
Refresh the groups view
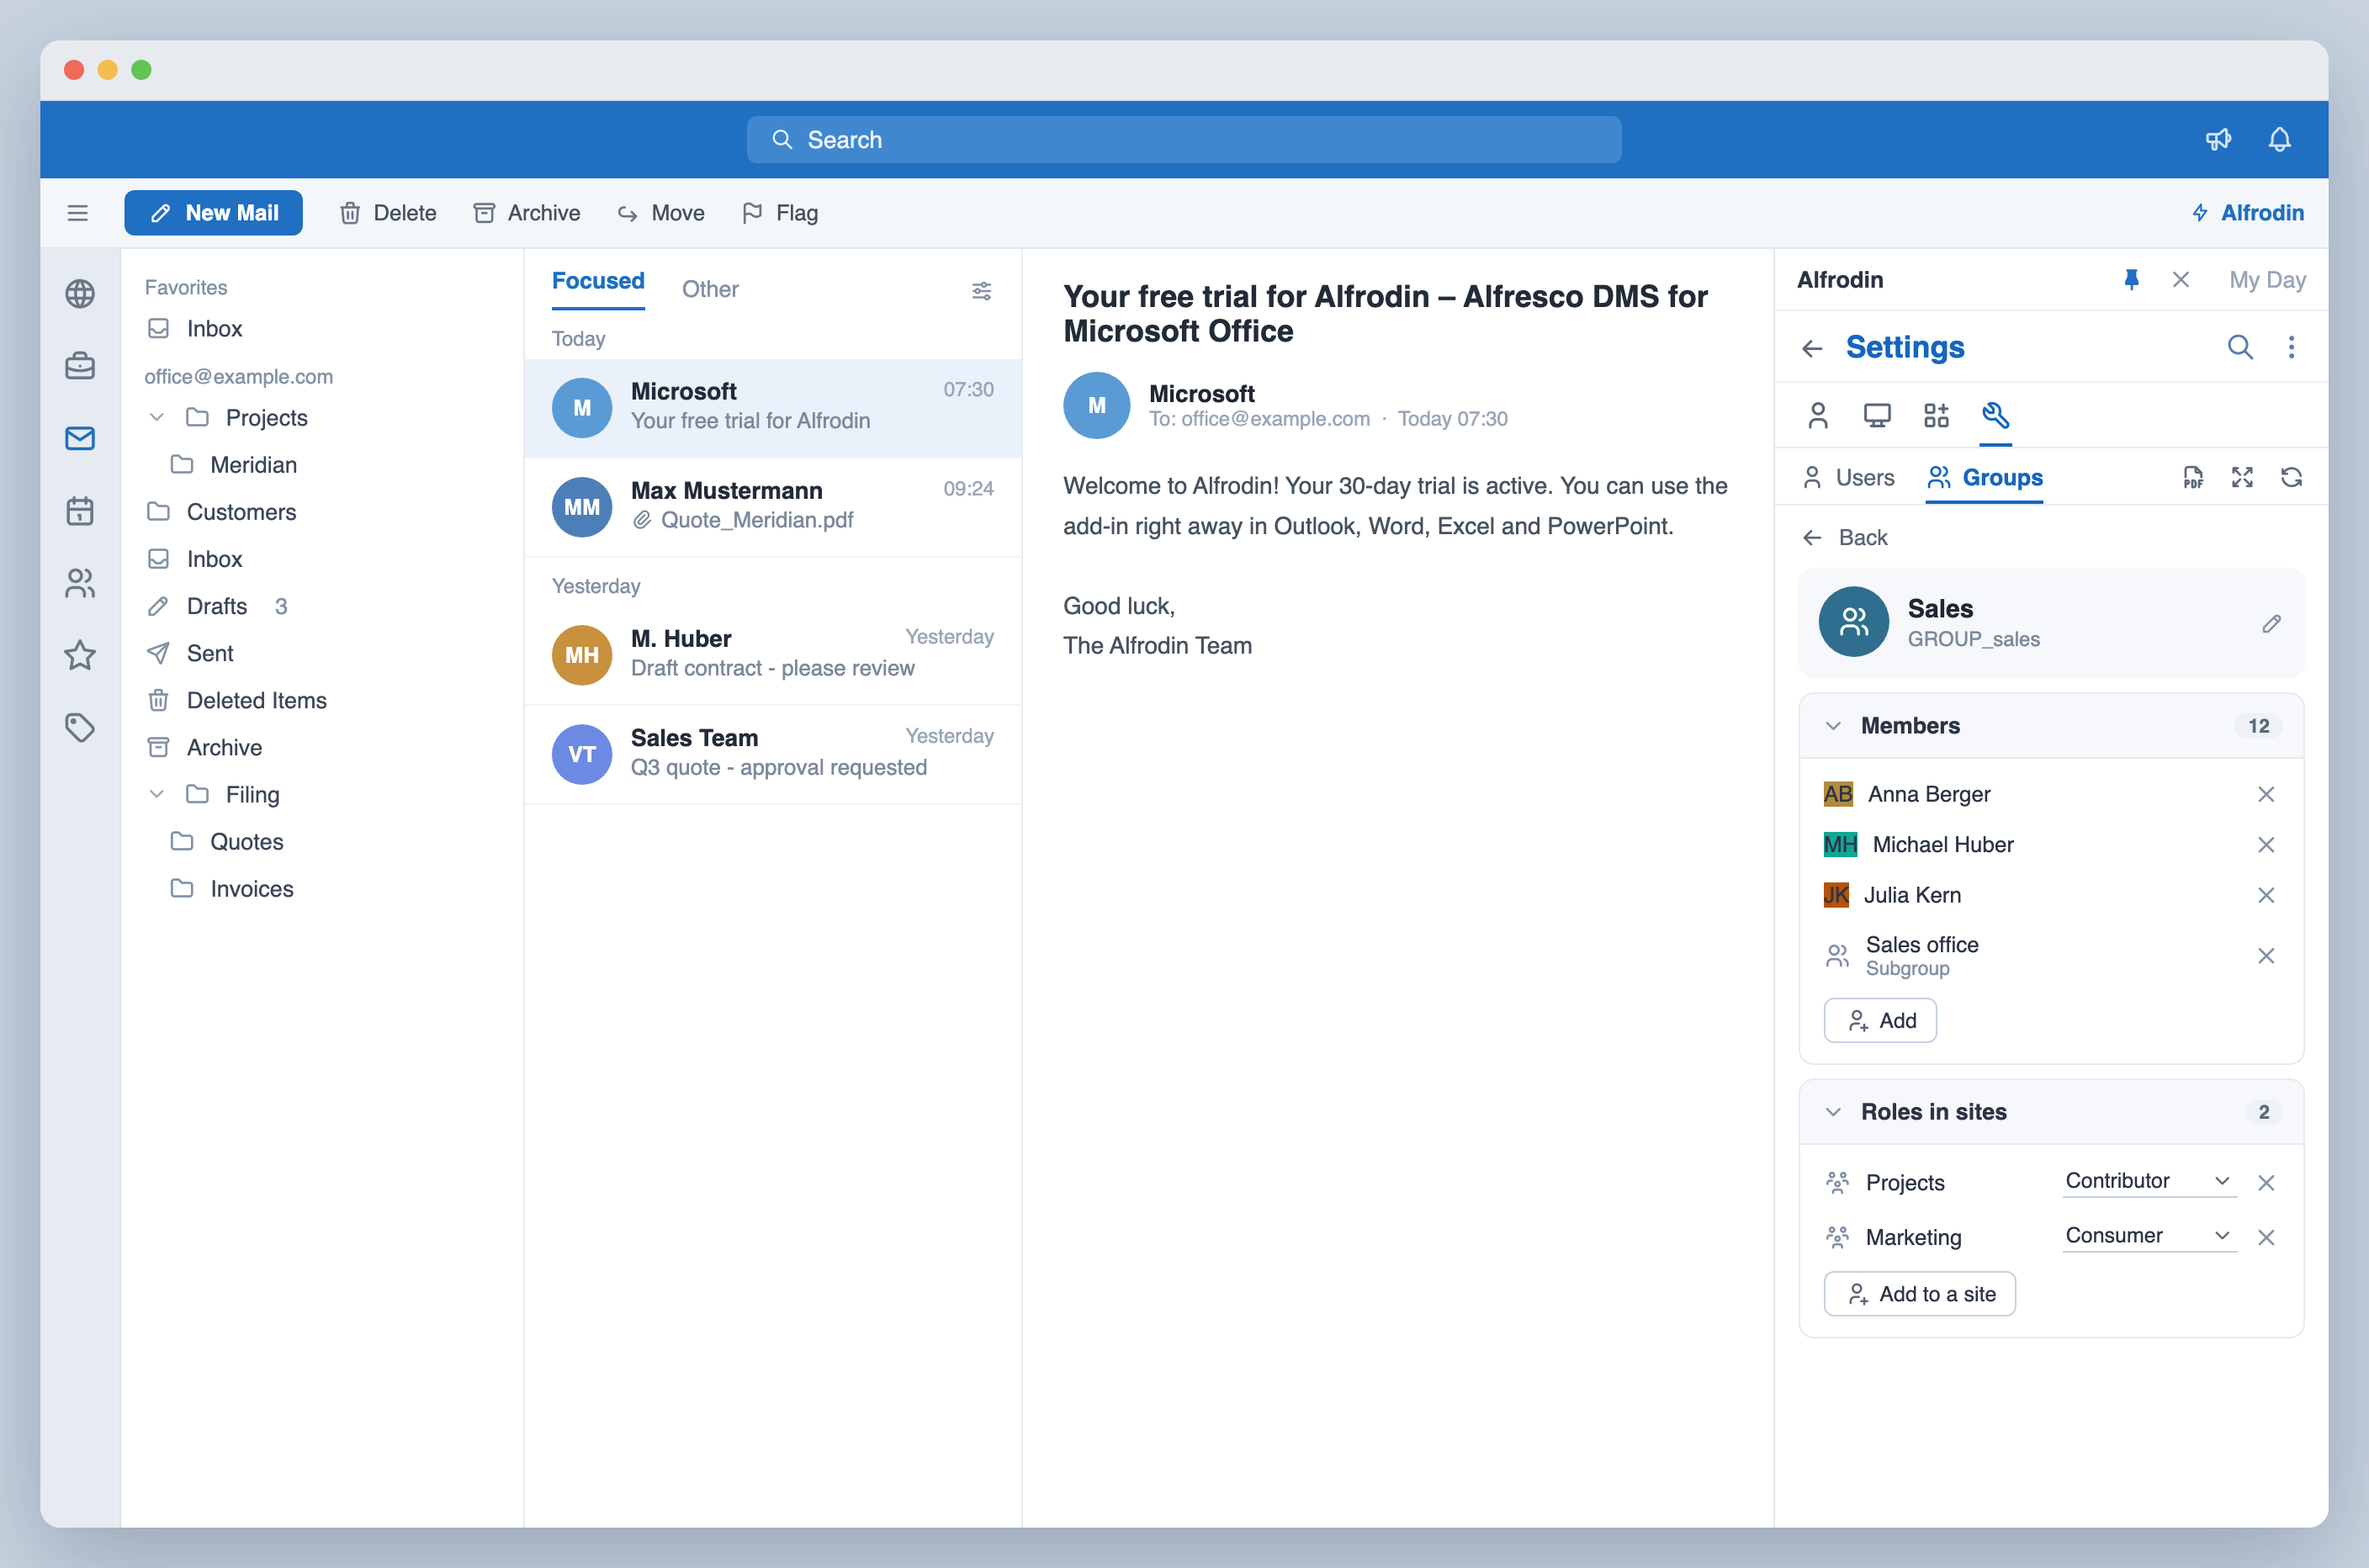[2291, 478]
